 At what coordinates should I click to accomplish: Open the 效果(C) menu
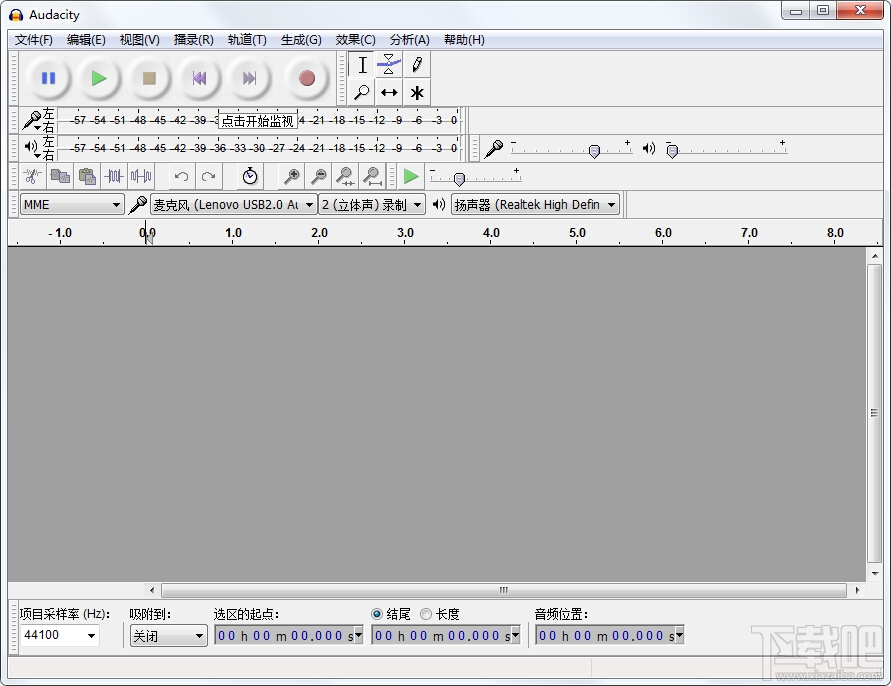tap(356, 40)
